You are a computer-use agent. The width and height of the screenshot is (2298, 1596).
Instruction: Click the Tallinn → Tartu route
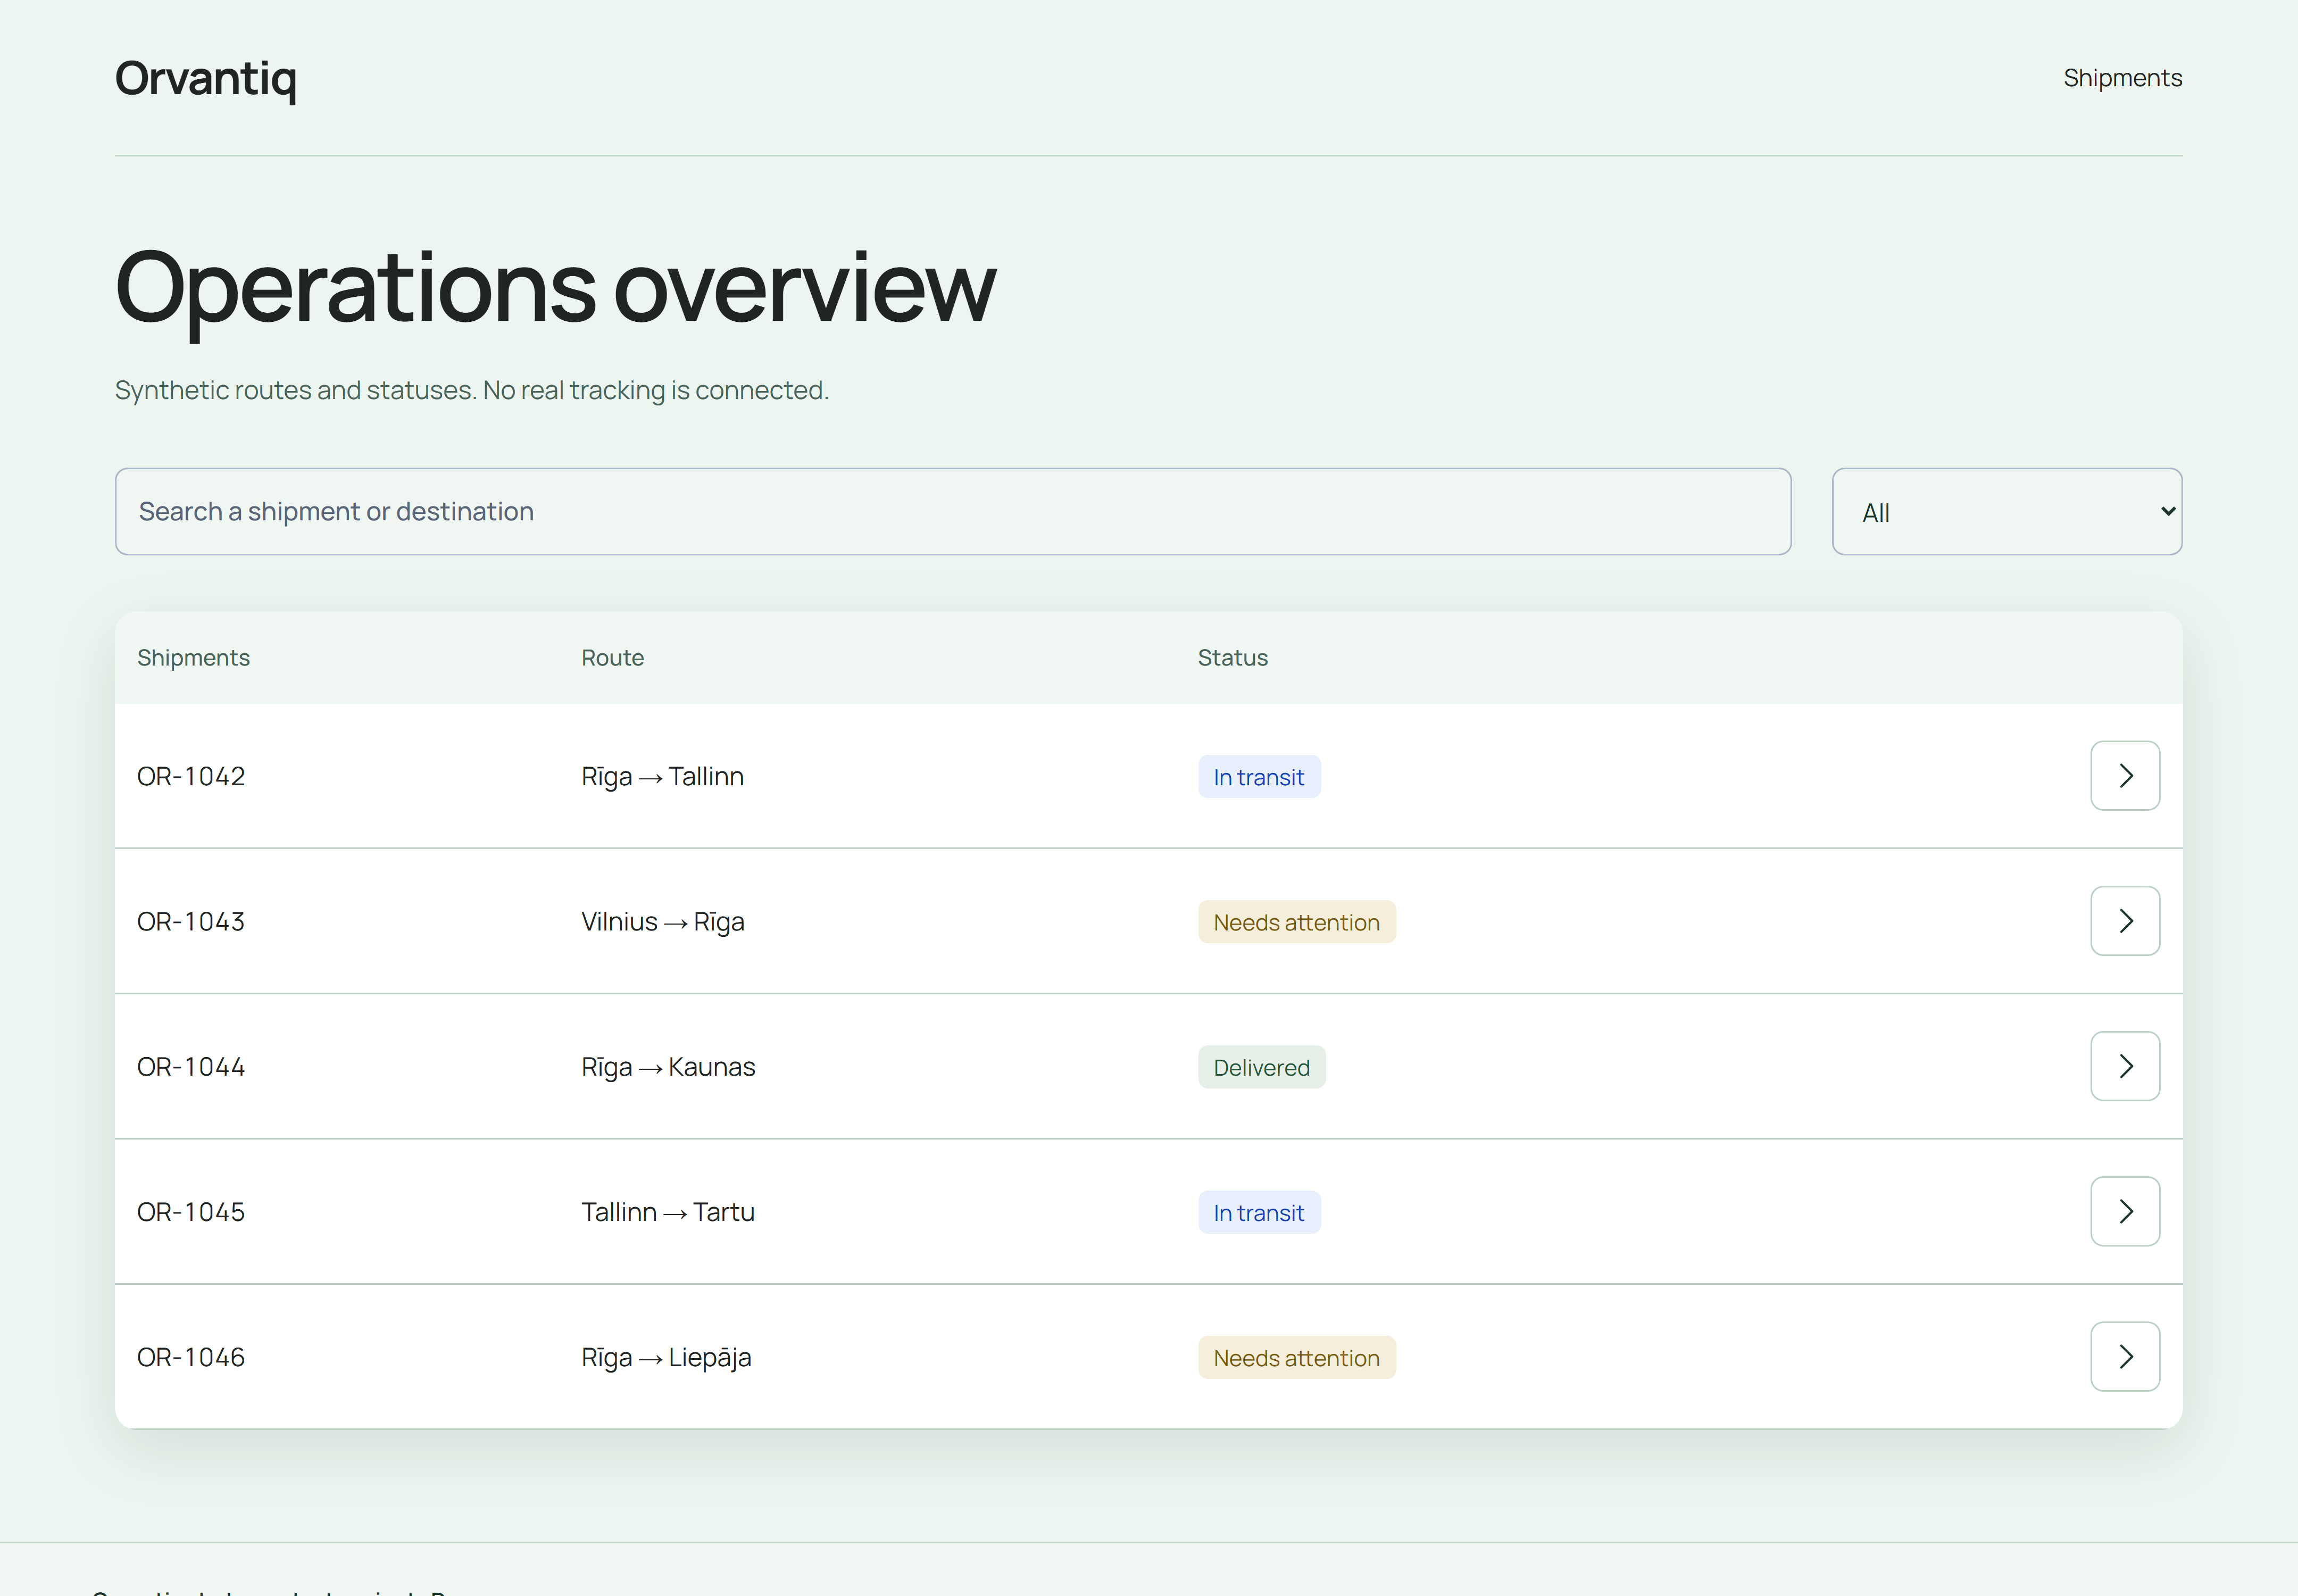point(668,1212)
